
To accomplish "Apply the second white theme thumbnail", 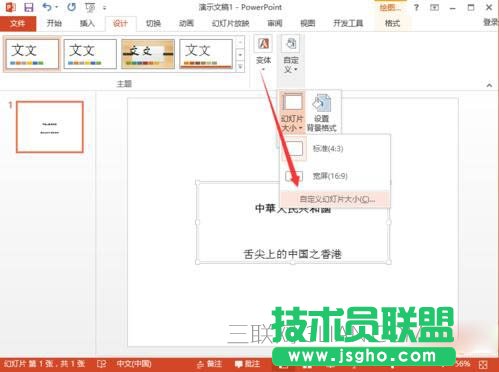I will pyautogui.click(x=90, y=54).
